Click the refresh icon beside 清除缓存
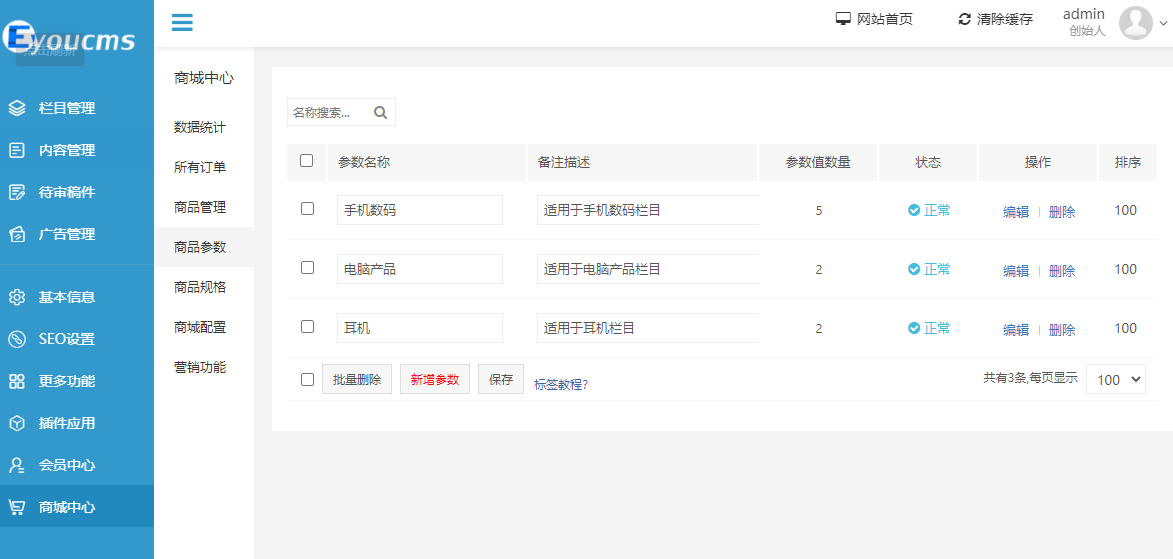 tap(965, 19)
